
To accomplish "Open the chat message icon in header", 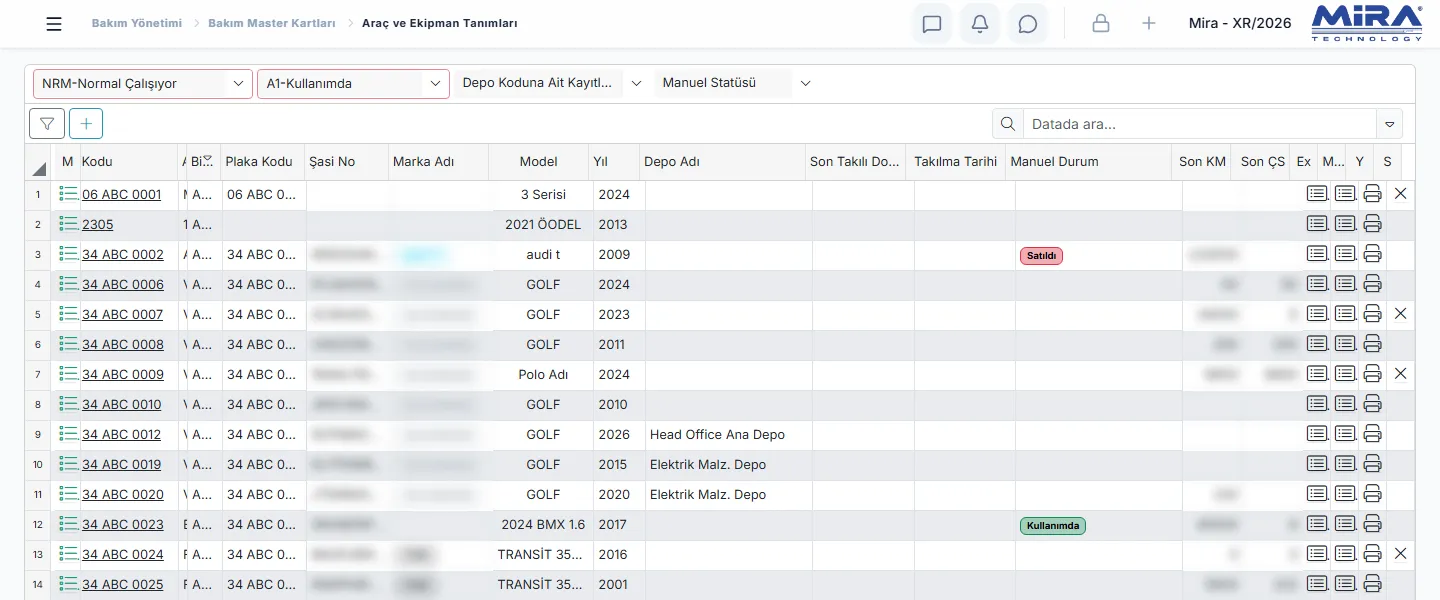I will coord(932,24).
